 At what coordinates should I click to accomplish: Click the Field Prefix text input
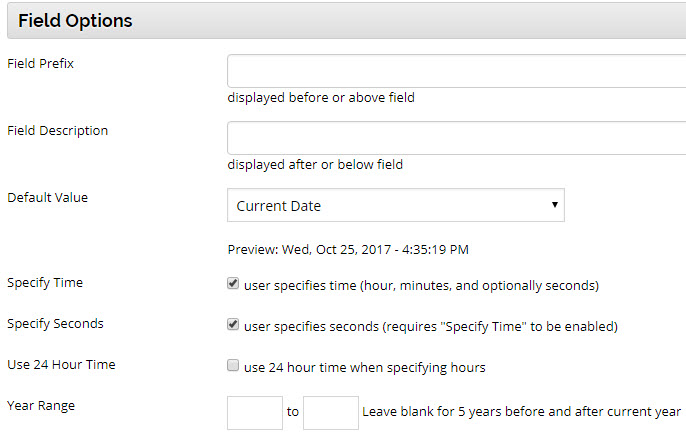coord(456,72)
